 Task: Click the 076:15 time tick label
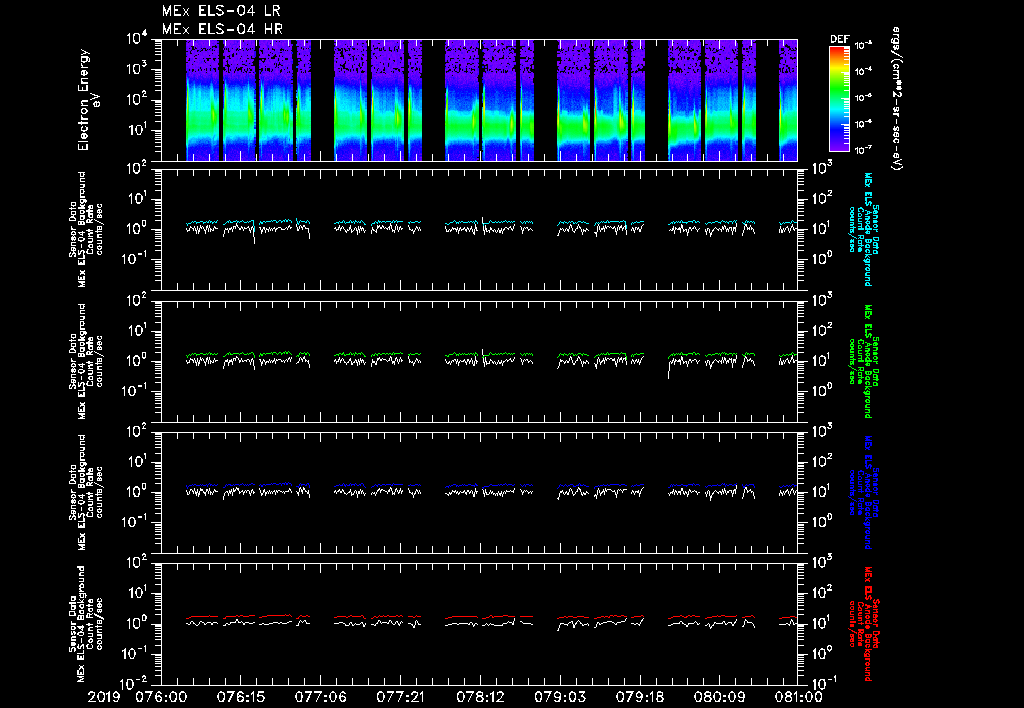(x=241, y=697)
